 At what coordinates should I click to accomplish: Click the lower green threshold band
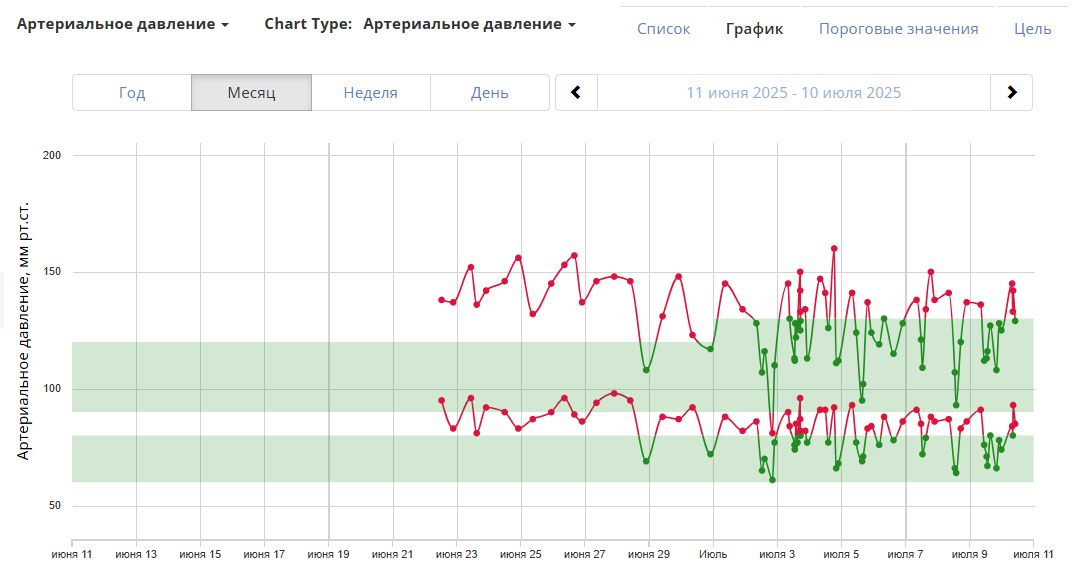coord(300,458)
